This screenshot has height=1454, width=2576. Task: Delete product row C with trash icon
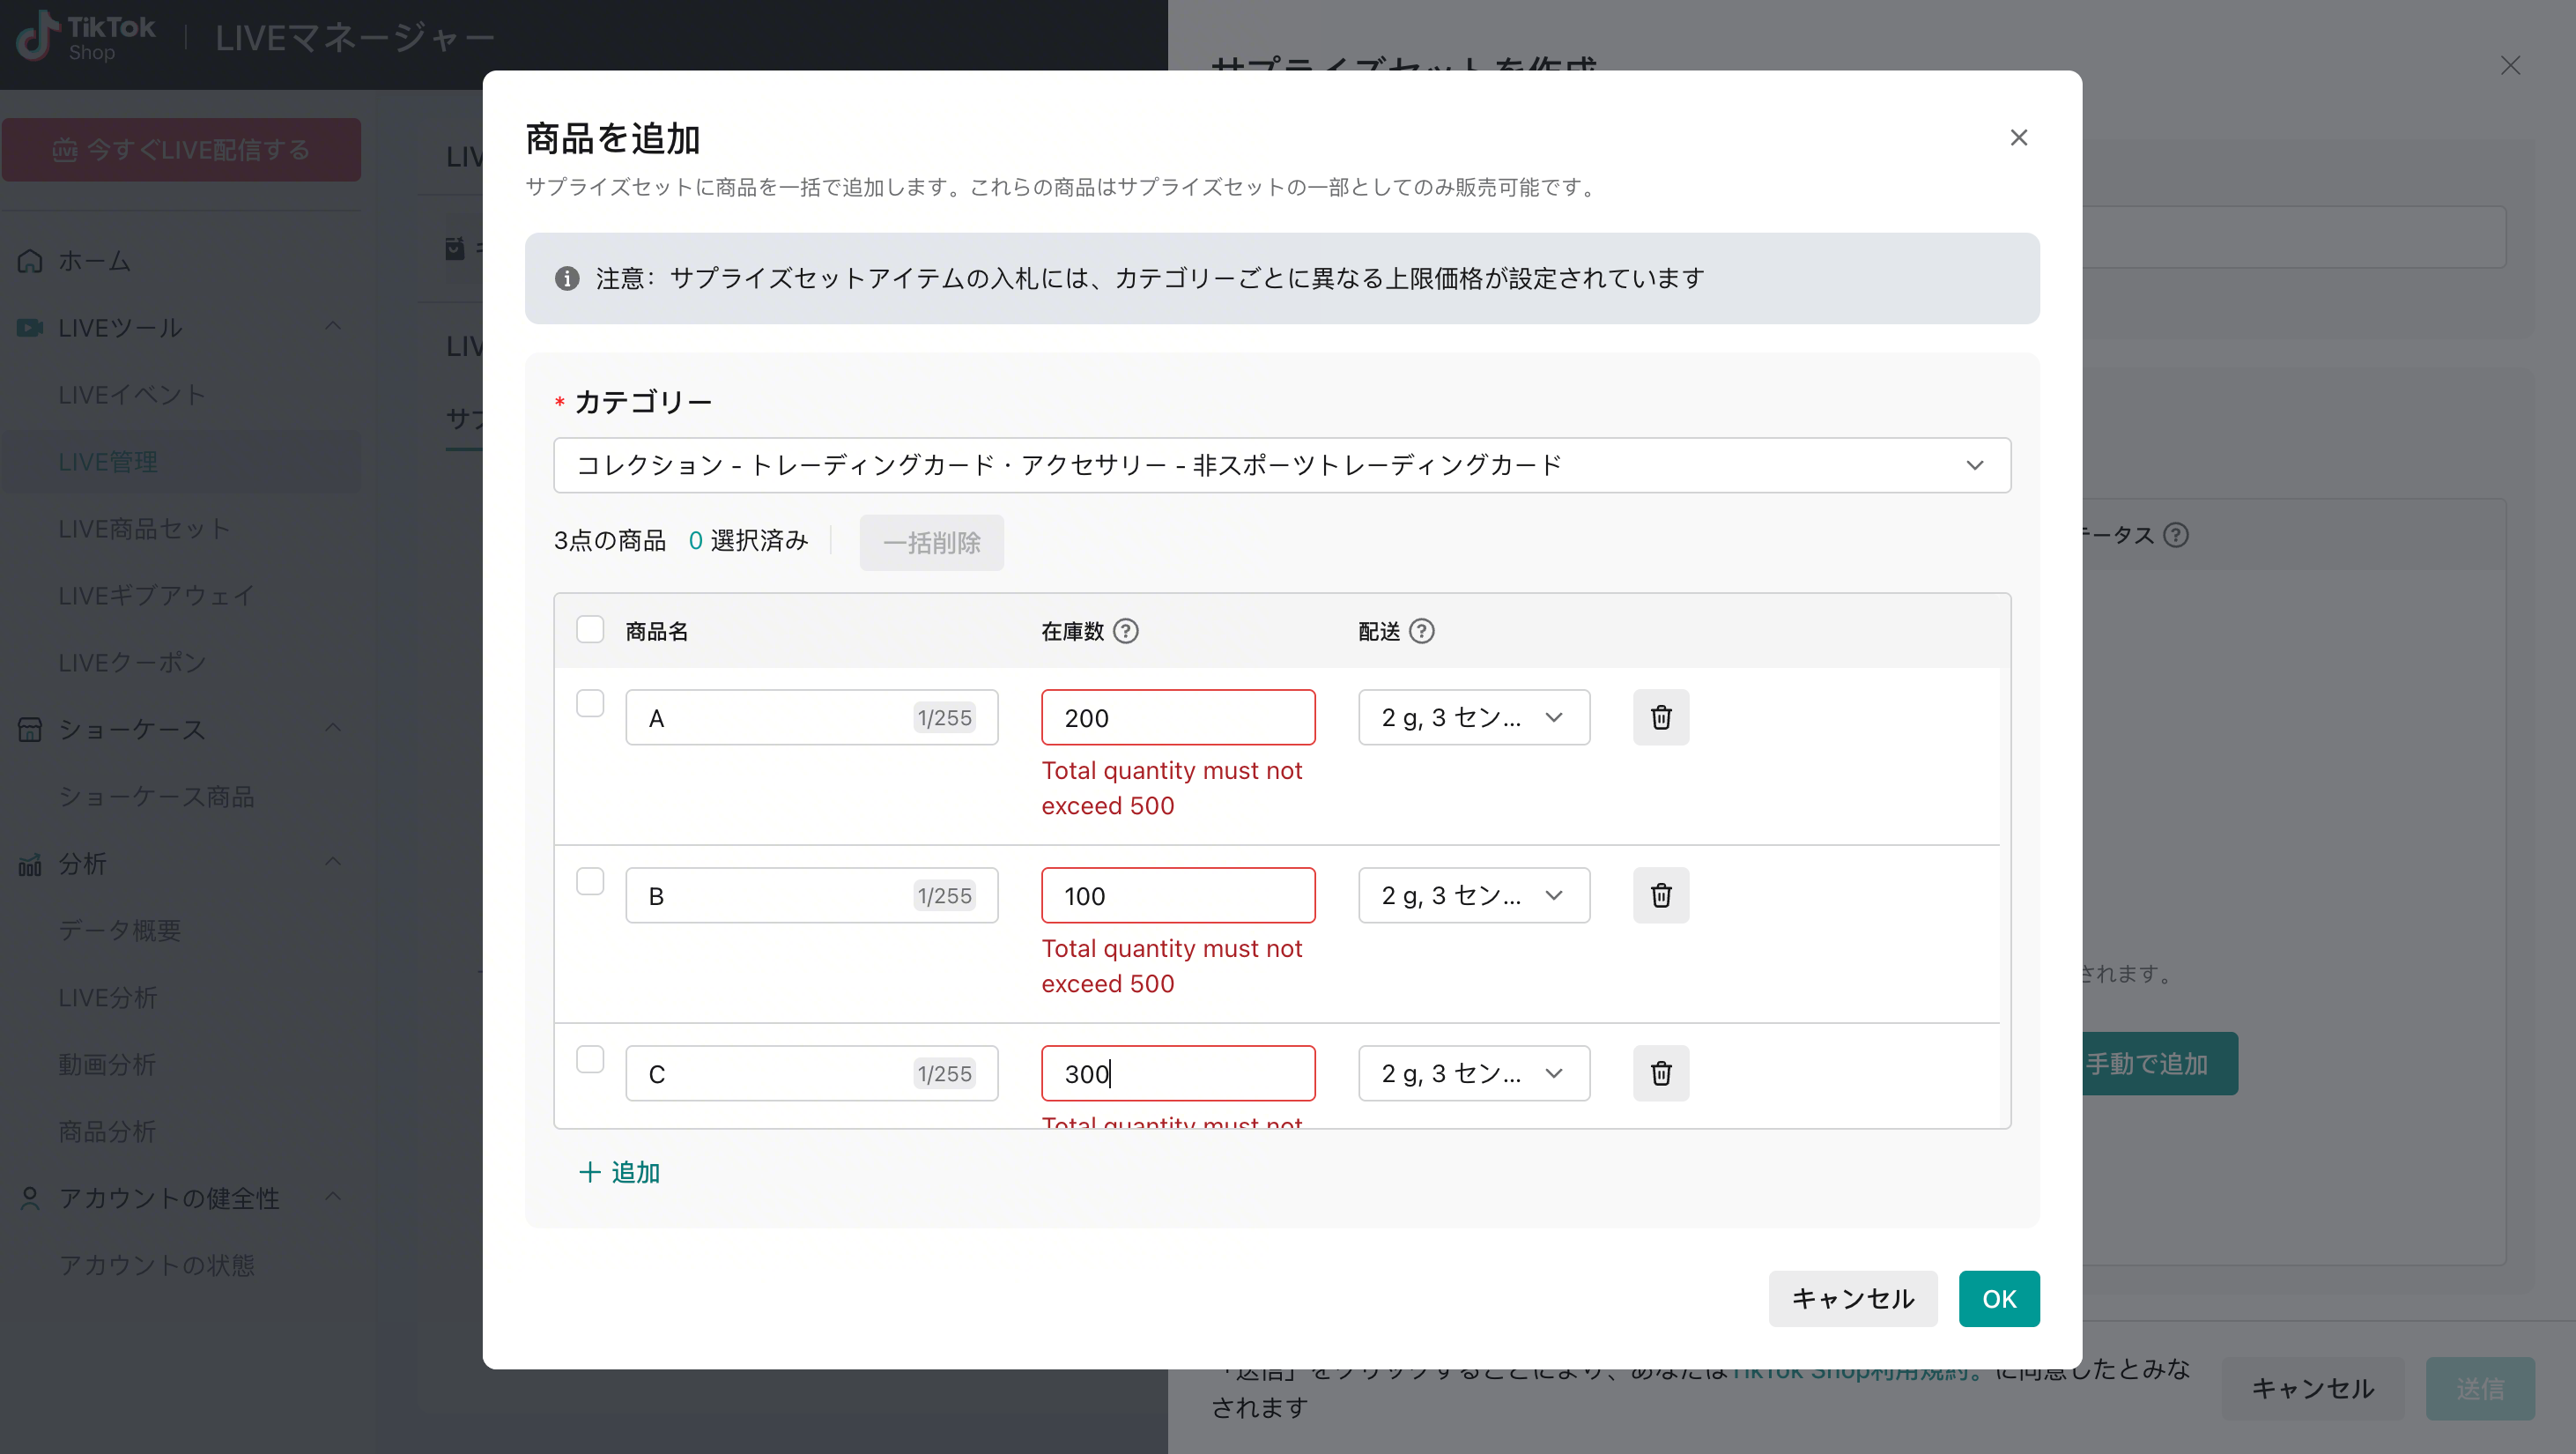coord(1661,1073)
